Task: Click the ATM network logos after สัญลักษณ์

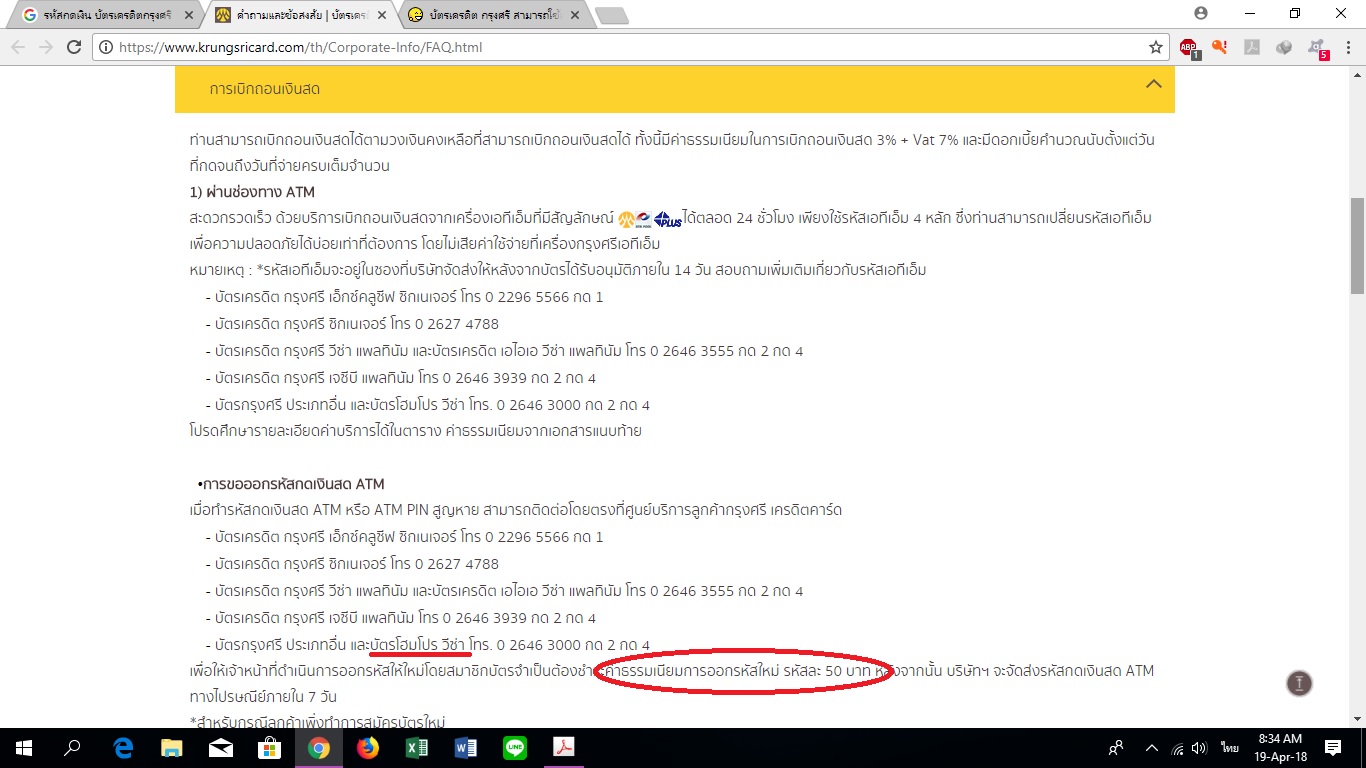Action: pyautogui.click(x=649, y=219)
